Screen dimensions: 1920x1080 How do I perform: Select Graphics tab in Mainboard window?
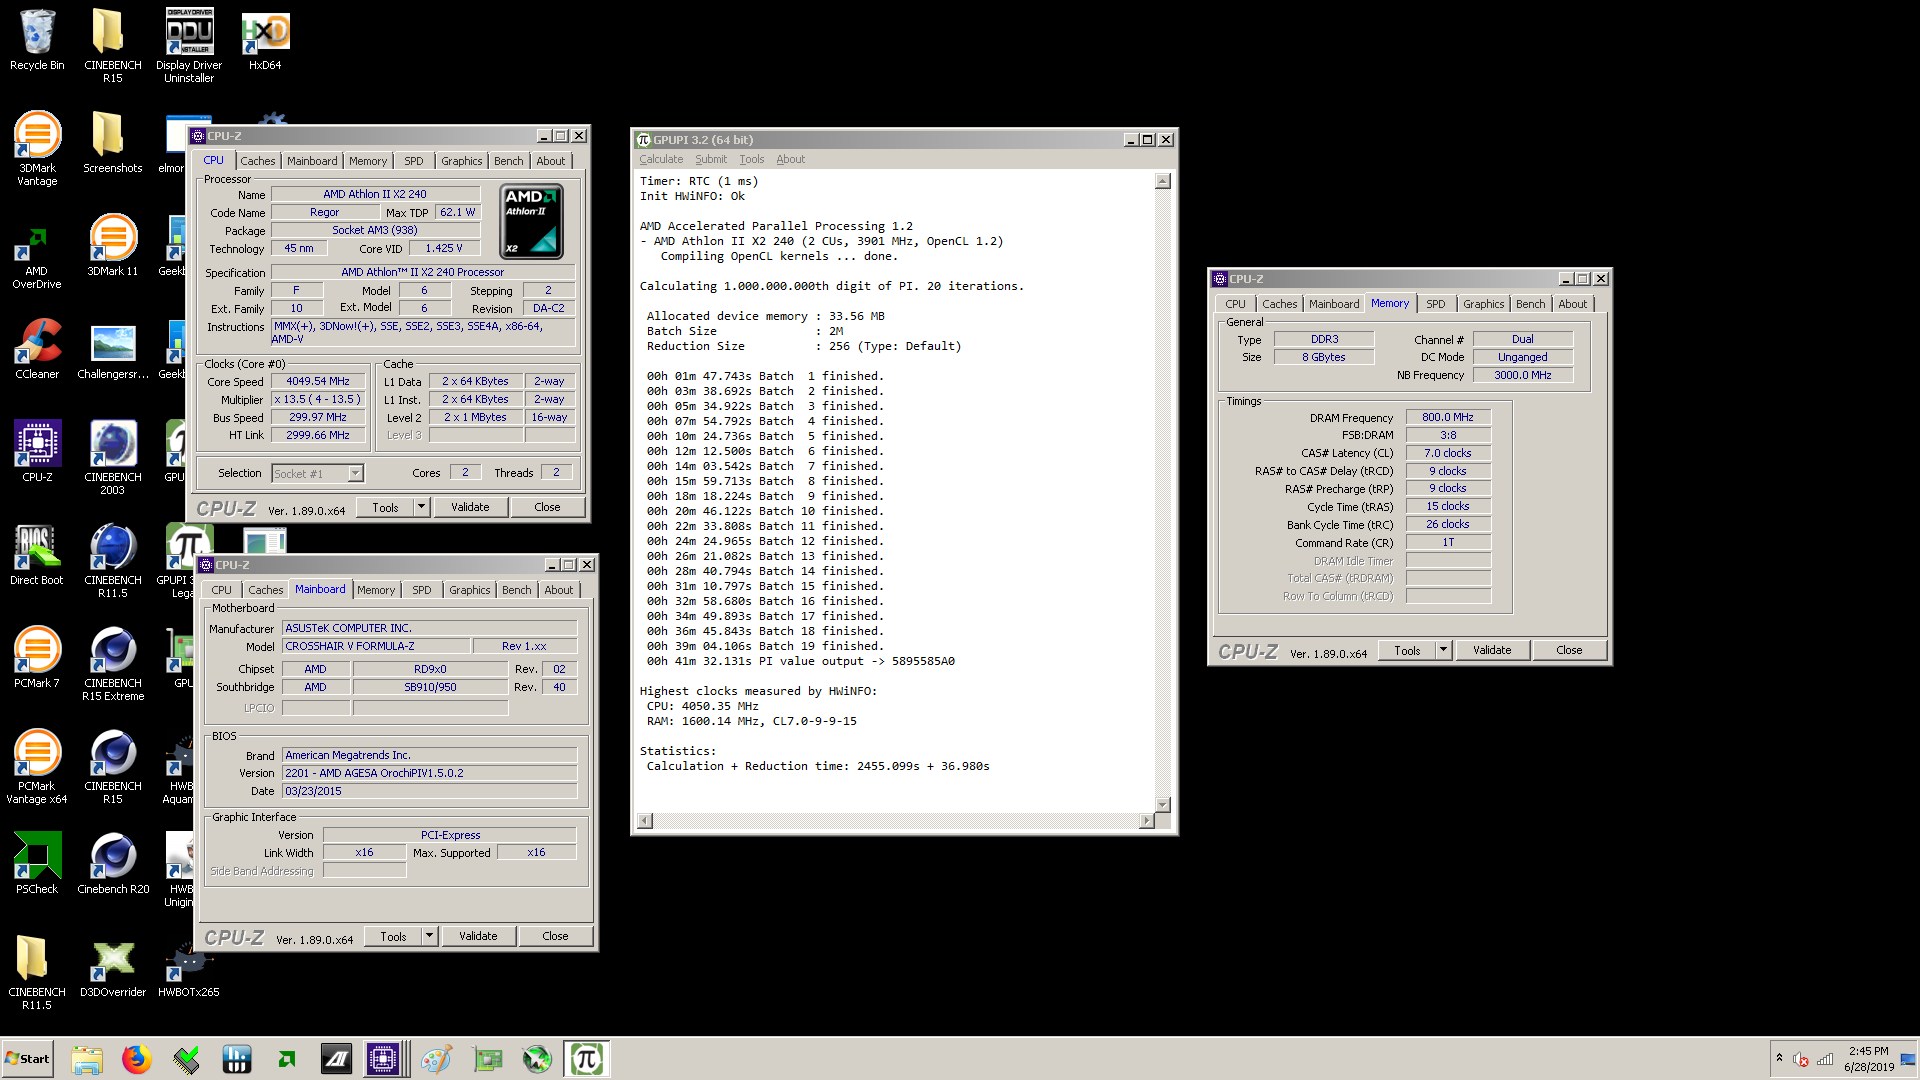tap(469, 590)
